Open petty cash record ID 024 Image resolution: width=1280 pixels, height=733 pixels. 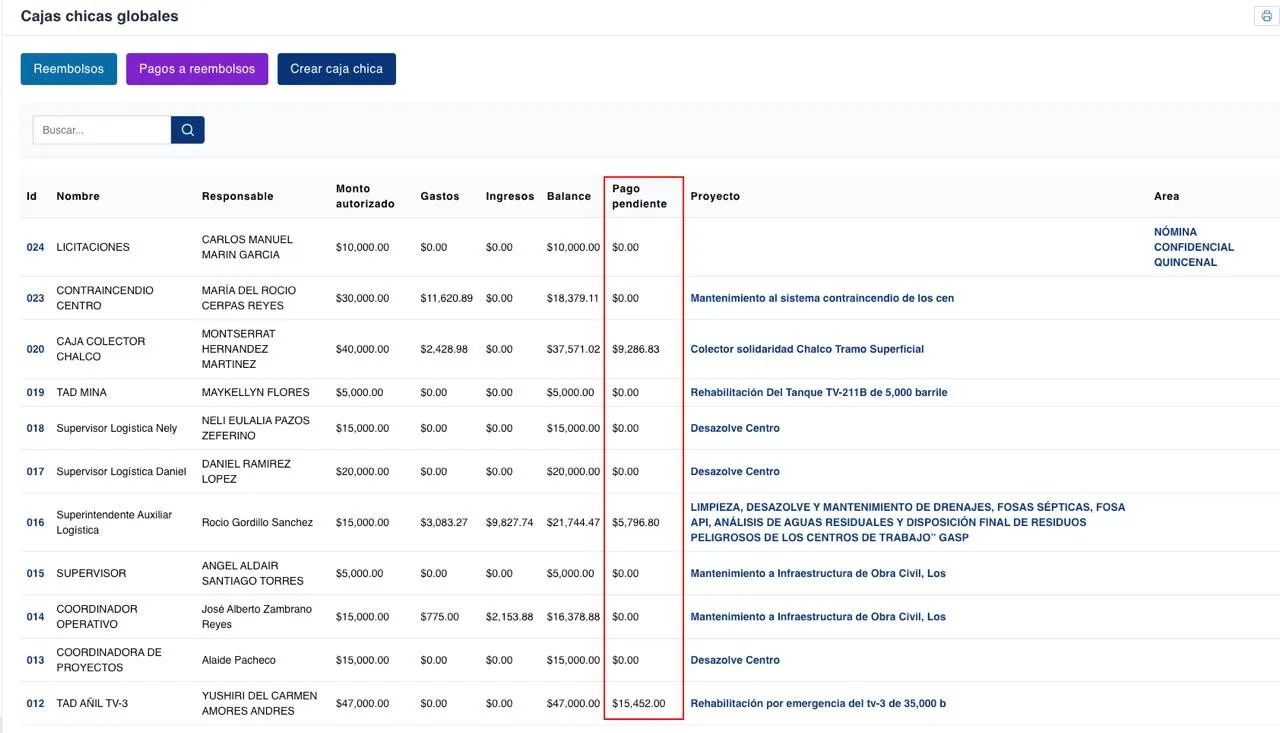click(x=35, y=247)
